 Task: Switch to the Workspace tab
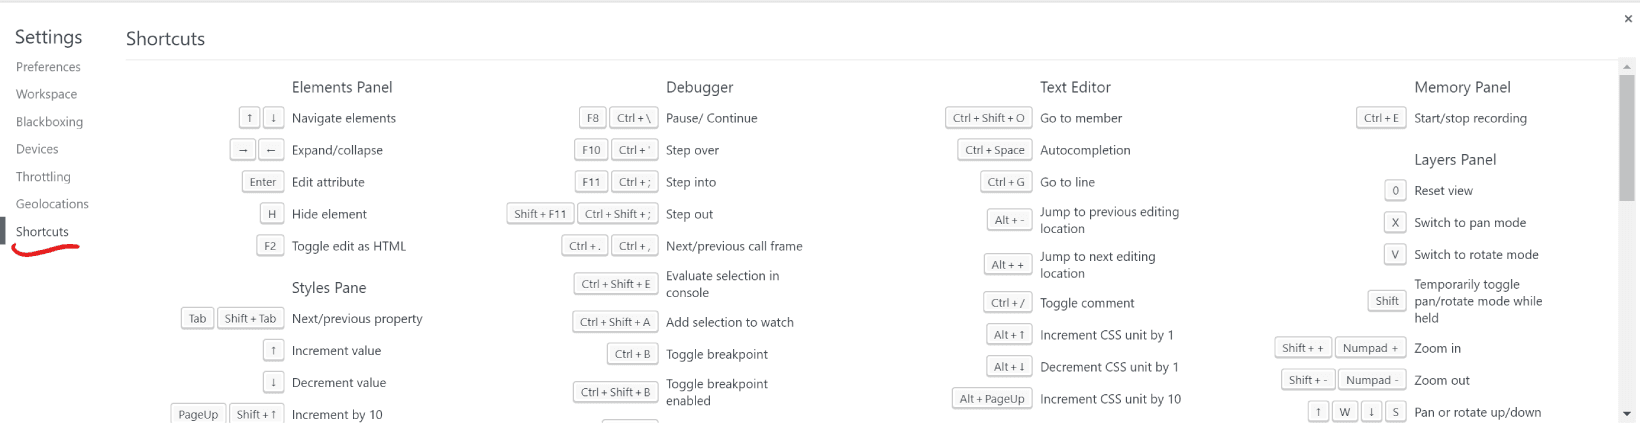coord(46,94)
